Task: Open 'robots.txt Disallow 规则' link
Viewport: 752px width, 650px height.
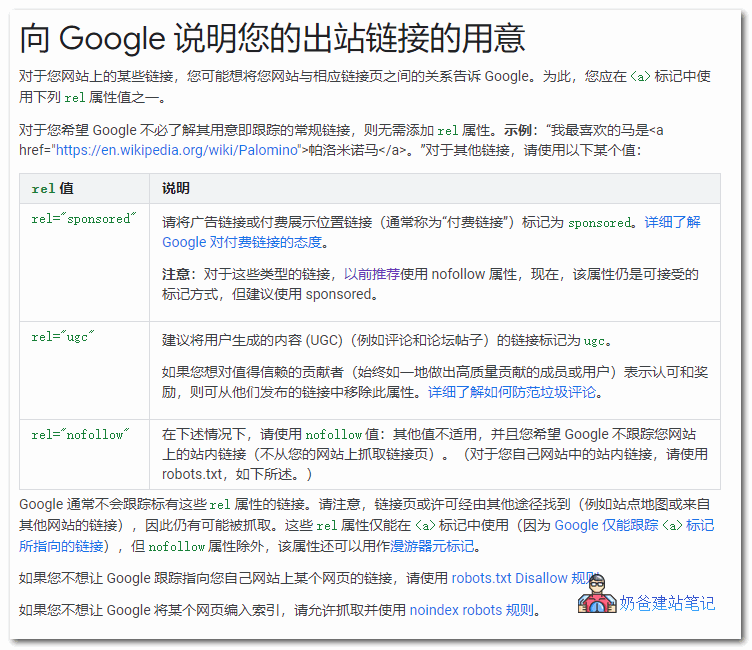Action: point(526,579)
